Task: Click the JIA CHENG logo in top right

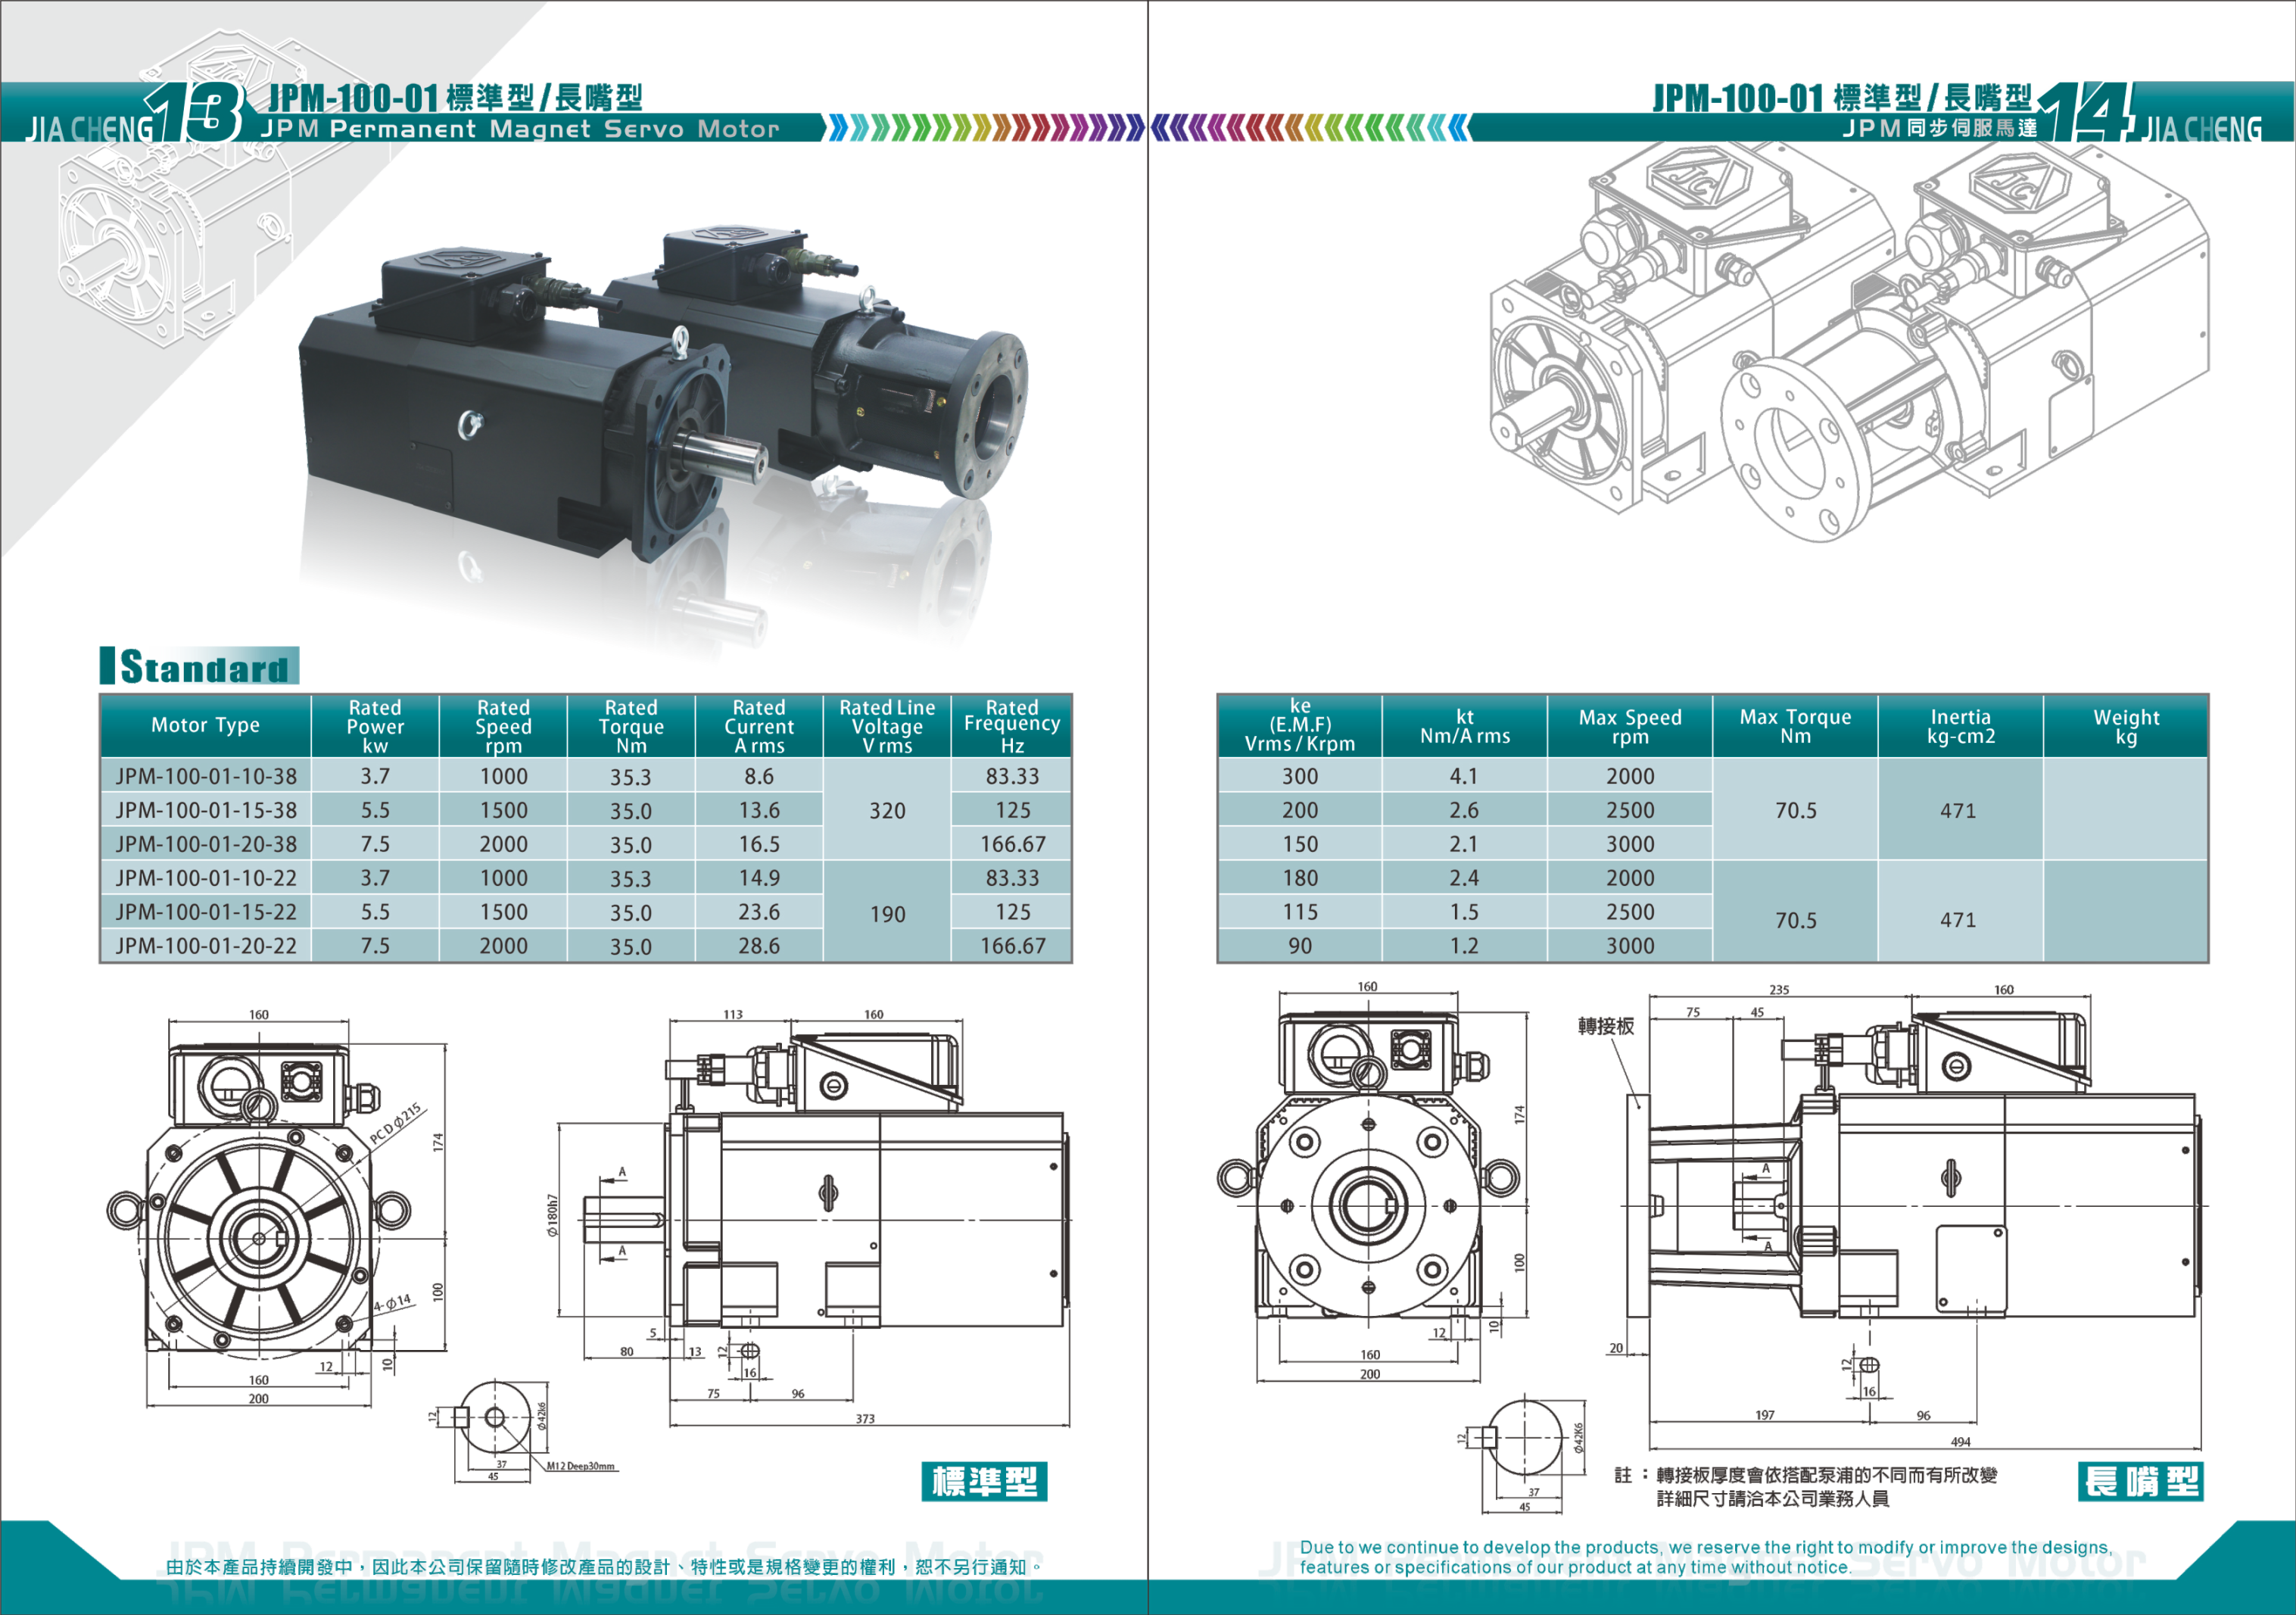Action: tap(2201, 130)
